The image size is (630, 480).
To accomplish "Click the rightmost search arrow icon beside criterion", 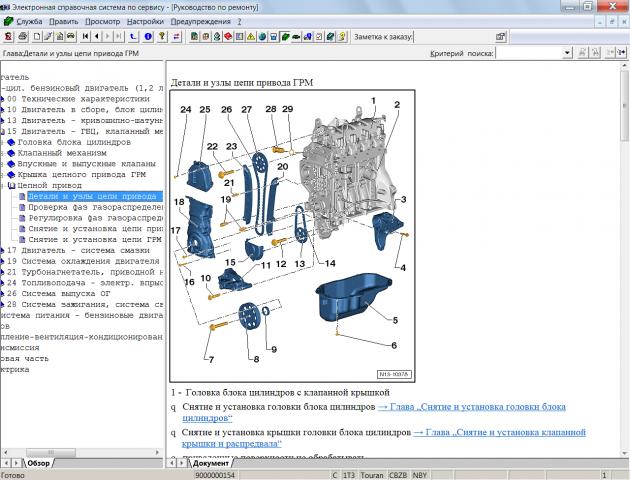I will click(622, 53).
